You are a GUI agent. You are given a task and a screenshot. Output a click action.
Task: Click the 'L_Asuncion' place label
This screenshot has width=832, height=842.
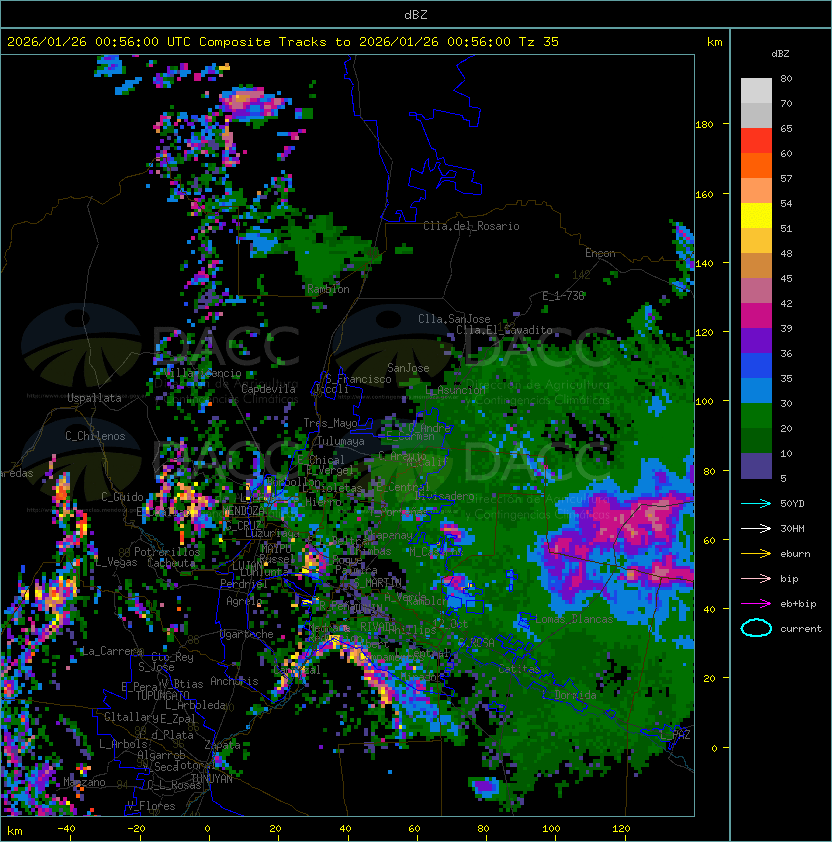pos(455,390)
